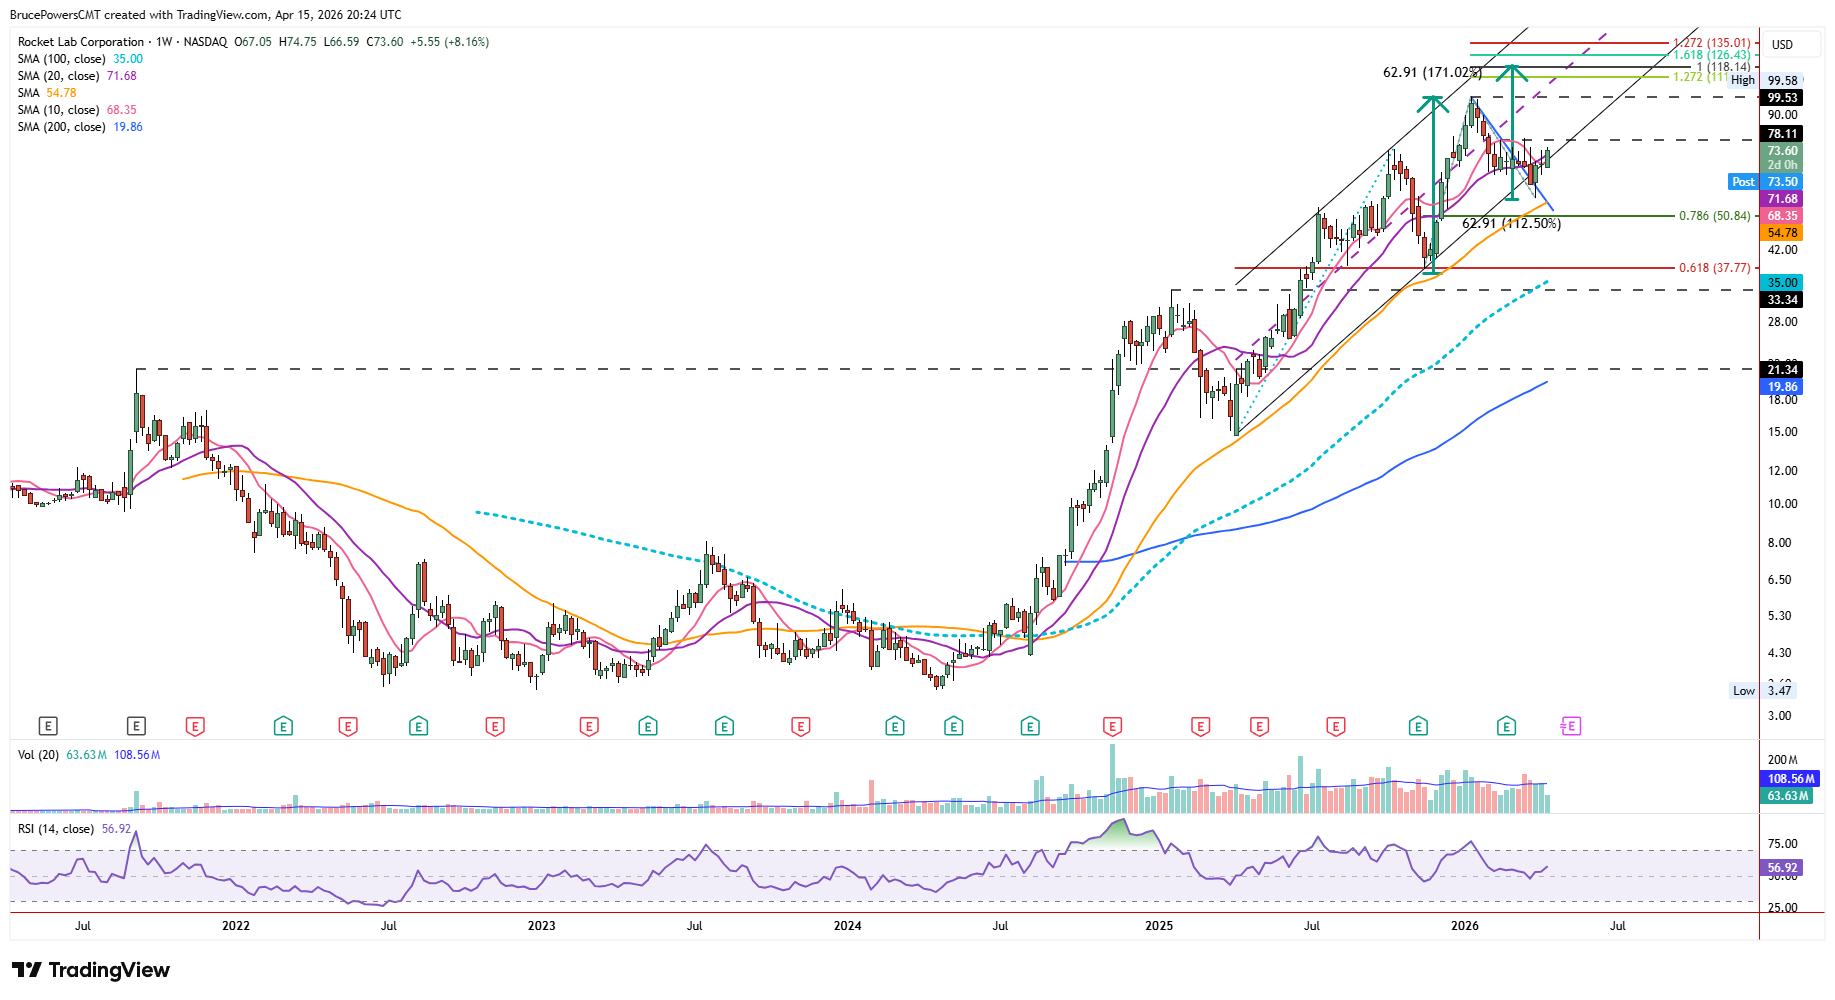Viewport: 1835px width, 1000px height.
Task: Click the 0.618 (37.77) Fibonacci label
Action: [x=1715, y=268]
